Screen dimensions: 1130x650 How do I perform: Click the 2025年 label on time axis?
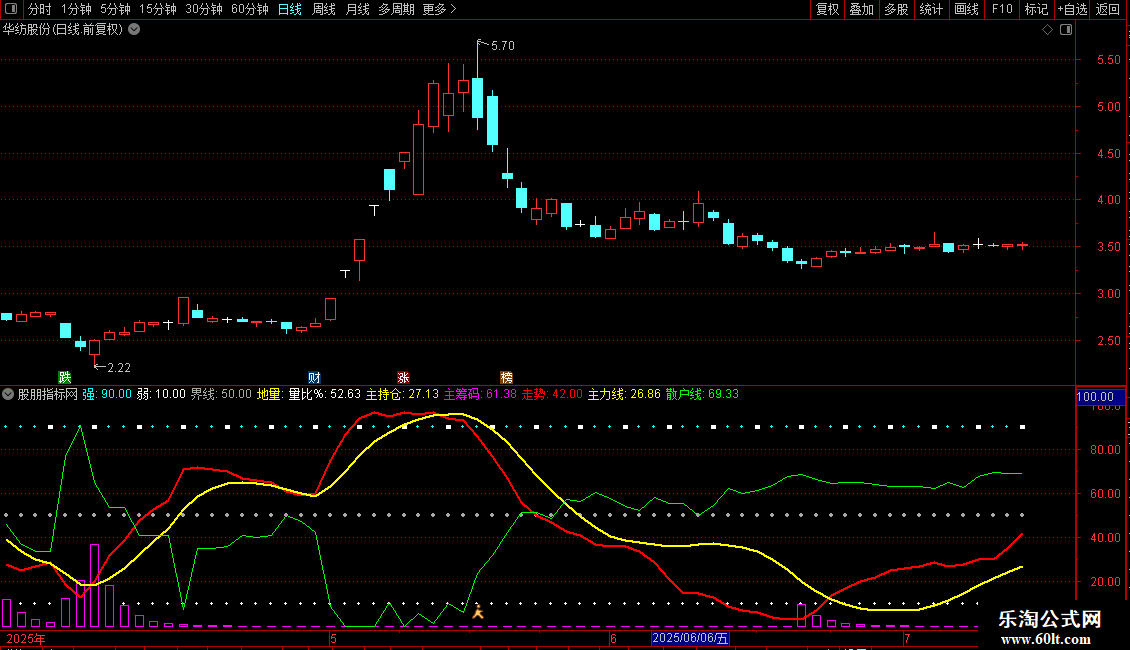point(26,638)
